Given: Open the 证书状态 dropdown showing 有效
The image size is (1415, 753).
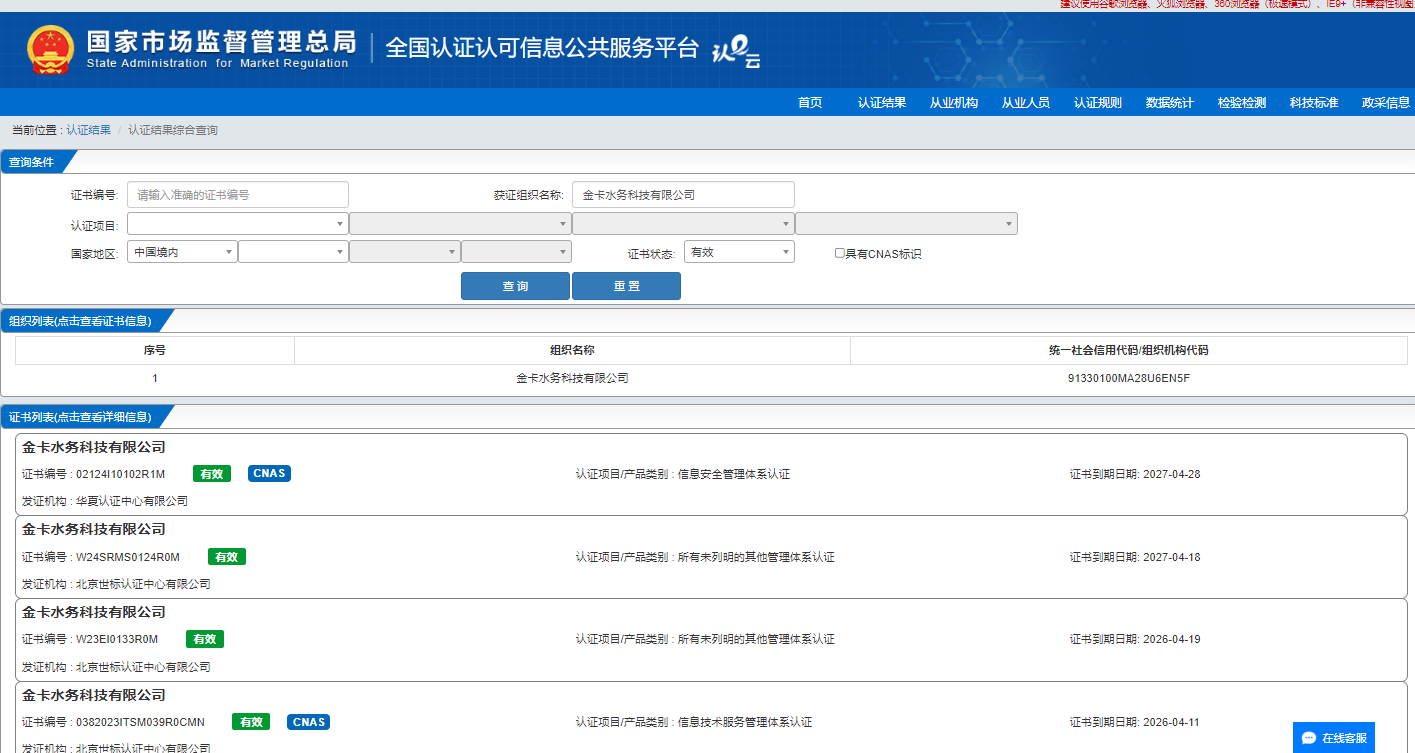Looking at the screenshot, I should click(x=738, y=252).
